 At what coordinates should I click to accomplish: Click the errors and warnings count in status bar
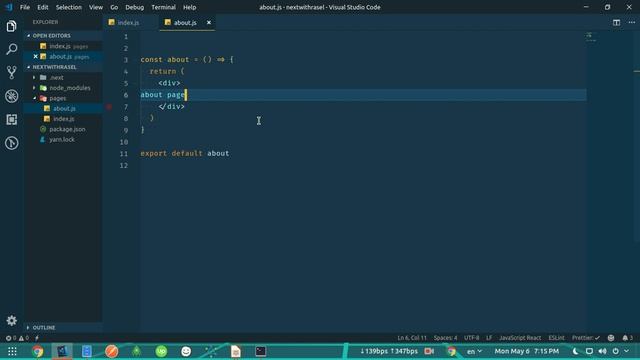pos(17,338)
